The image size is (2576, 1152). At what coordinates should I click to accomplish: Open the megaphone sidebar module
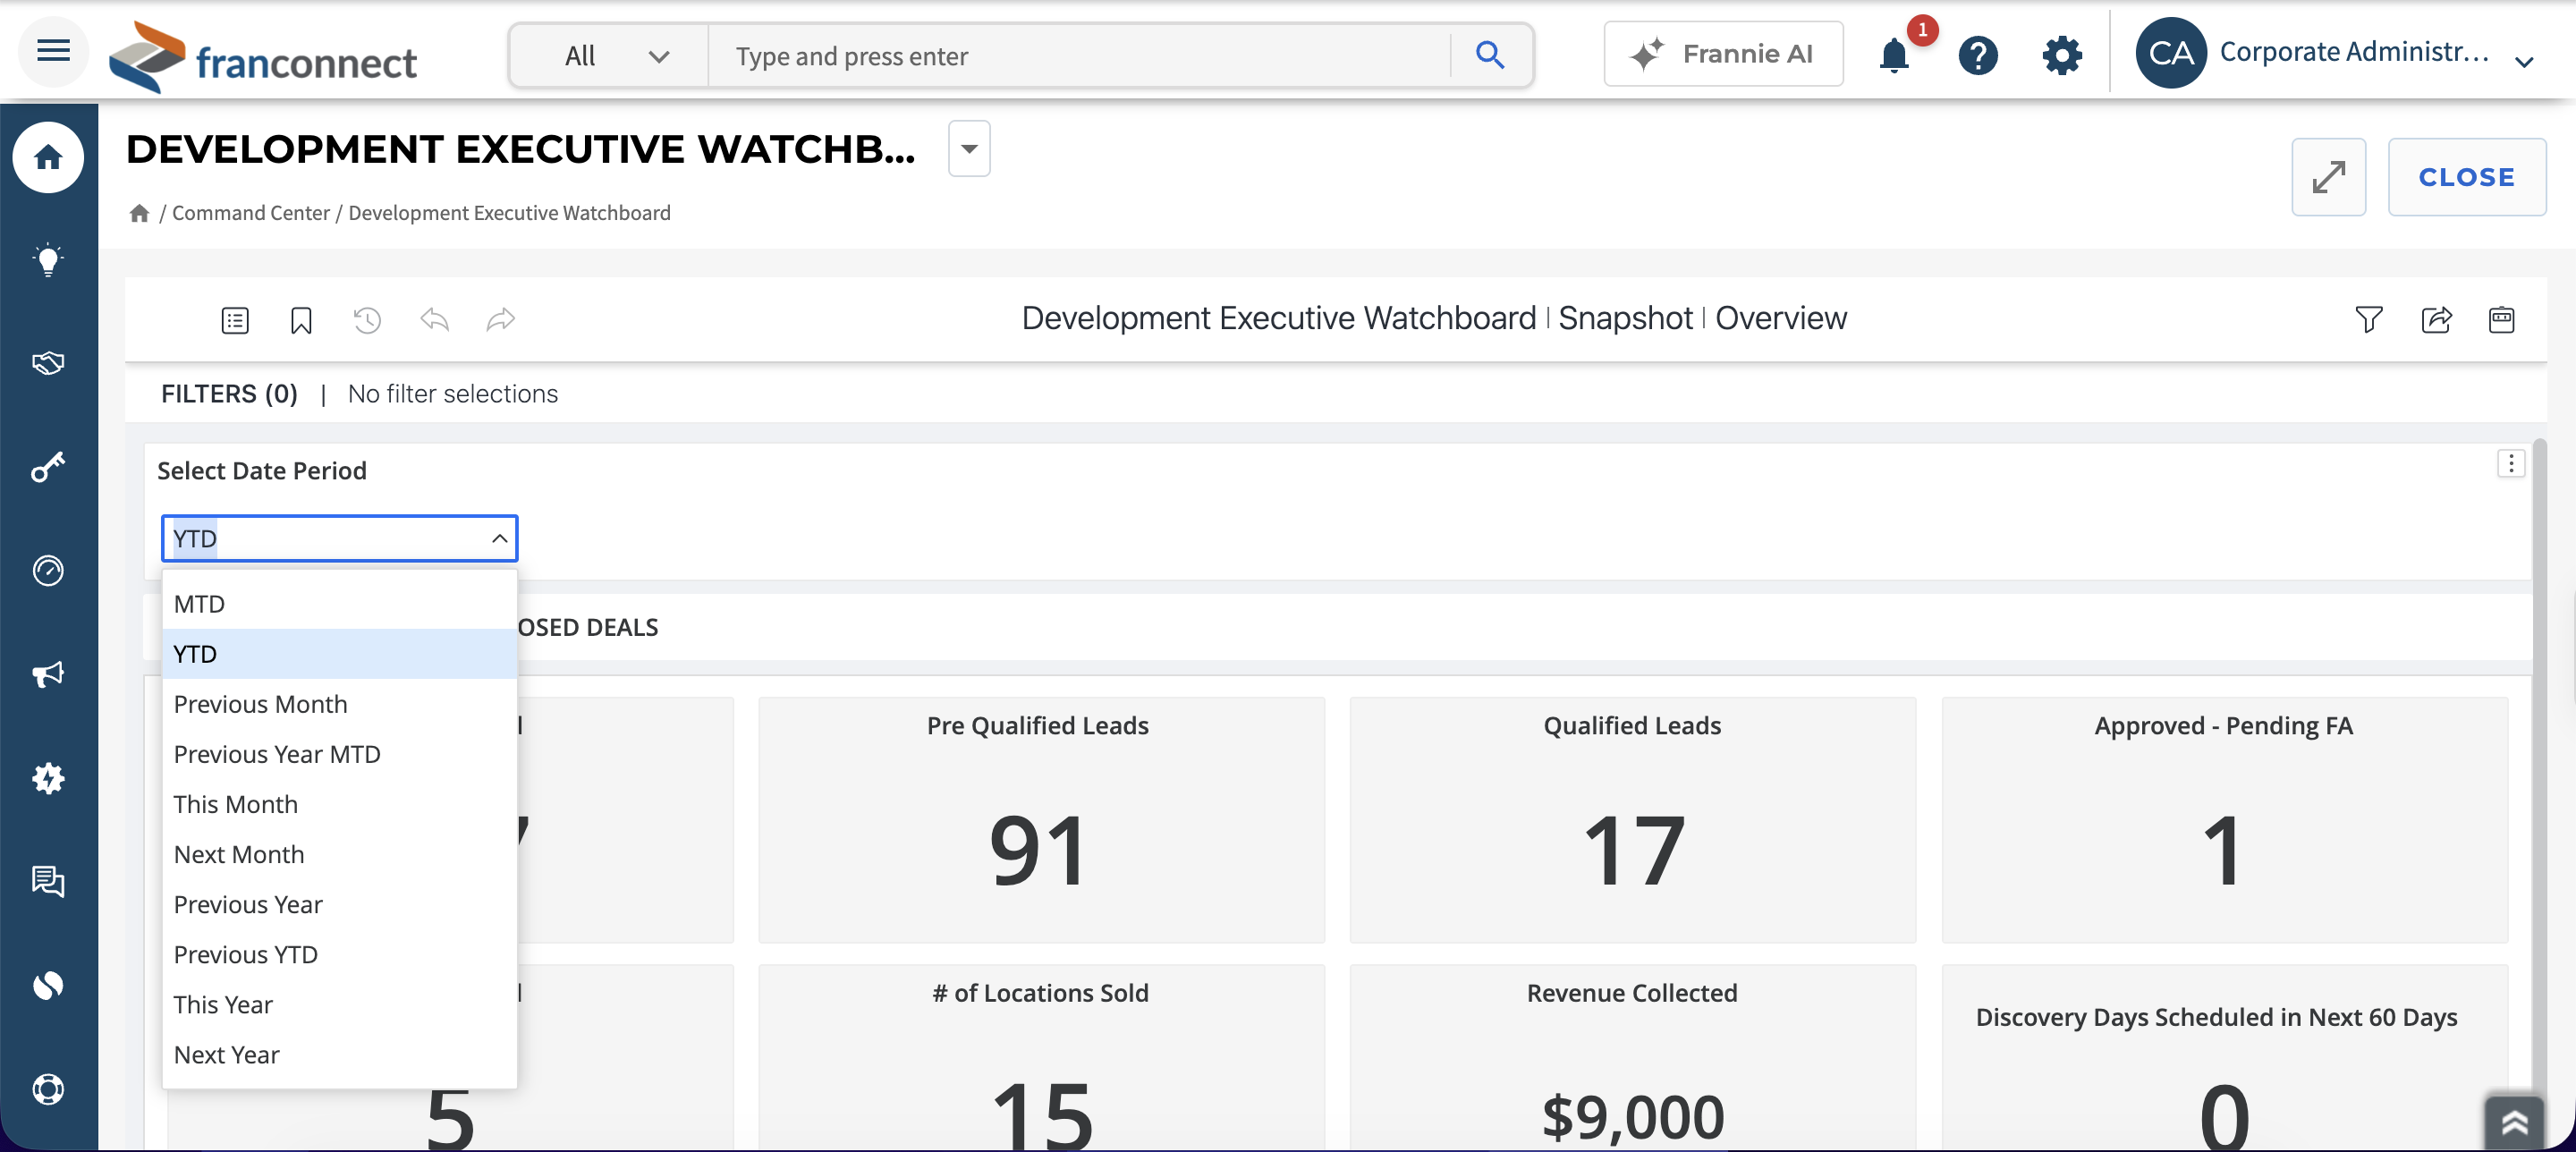(48, 674)
